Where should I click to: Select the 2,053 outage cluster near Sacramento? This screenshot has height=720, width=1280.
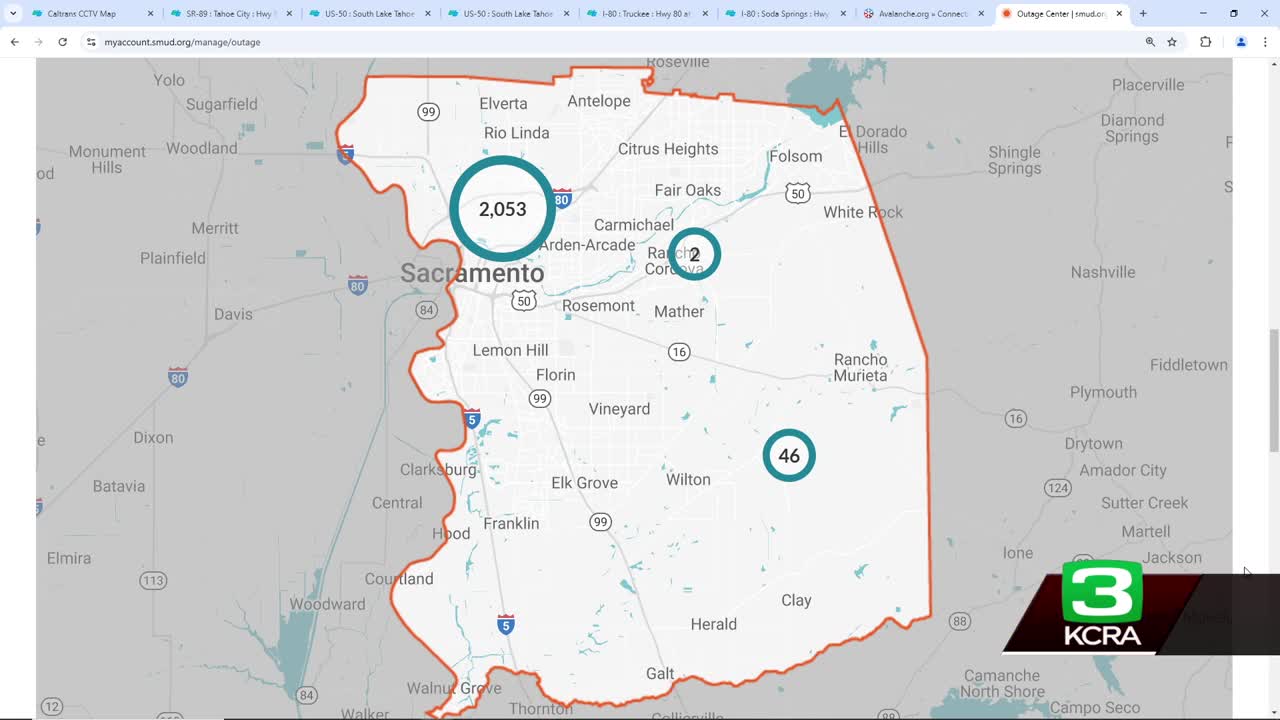point(502,208)
